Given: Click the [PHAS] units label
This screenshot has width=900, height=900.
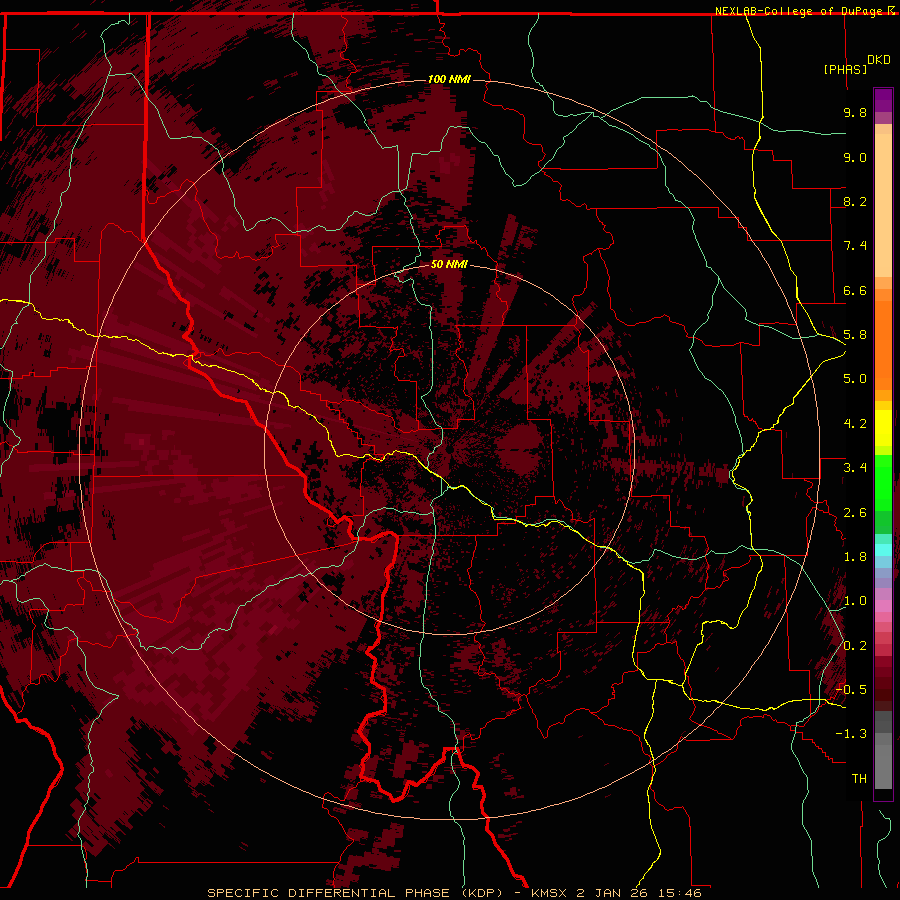Looking at the screenshot, I should (x=845, y=69).
